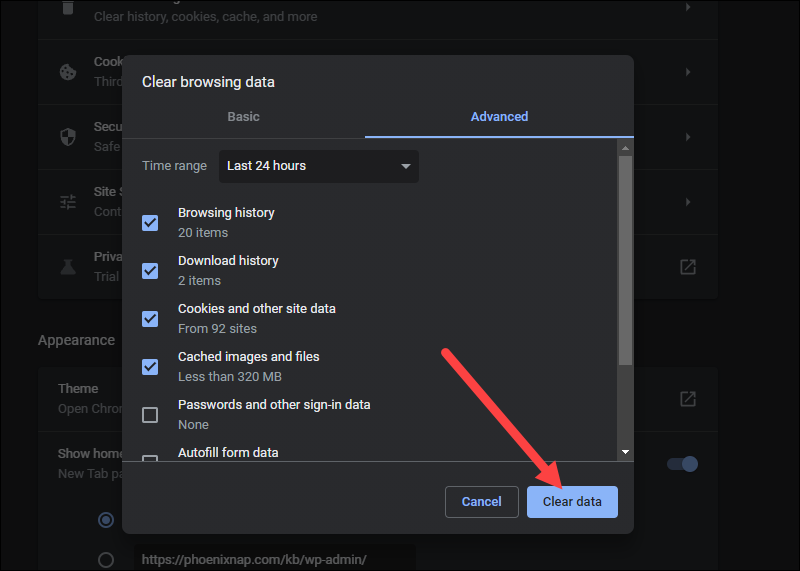This screenshot has height=571, width=800.
Task: Click the cookie icon in settings
Action: [68, 72]
